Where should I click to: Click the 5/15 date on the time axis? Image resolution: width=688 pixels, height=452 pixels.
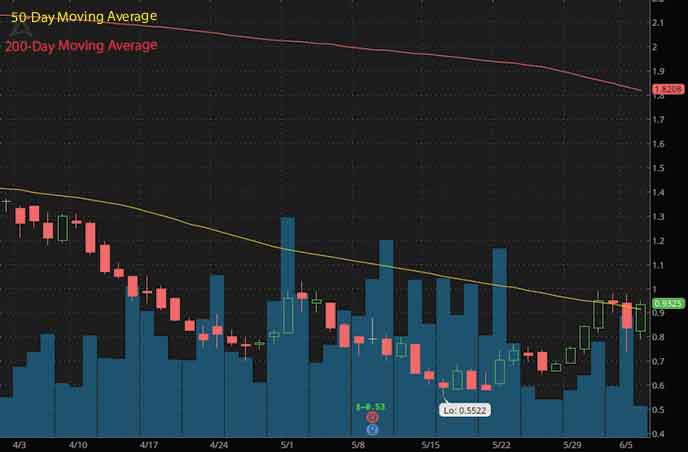430,445
